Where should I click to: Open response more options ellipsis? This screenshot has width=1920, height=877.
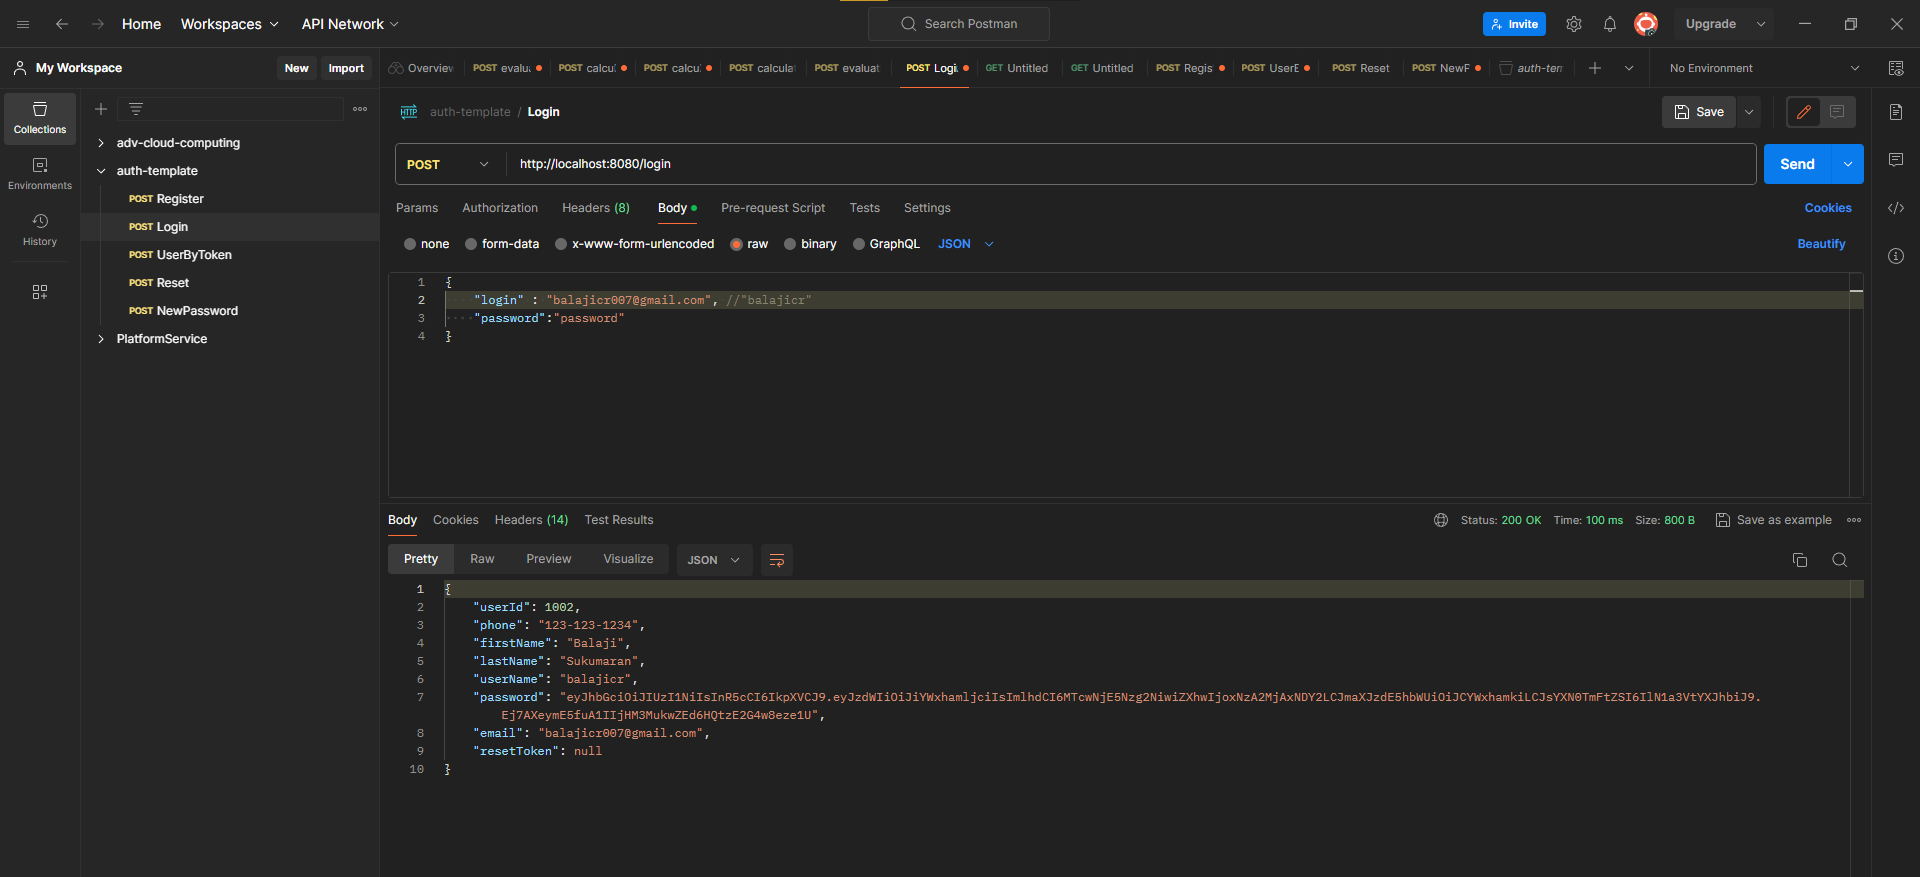[x=1854, y=520]
